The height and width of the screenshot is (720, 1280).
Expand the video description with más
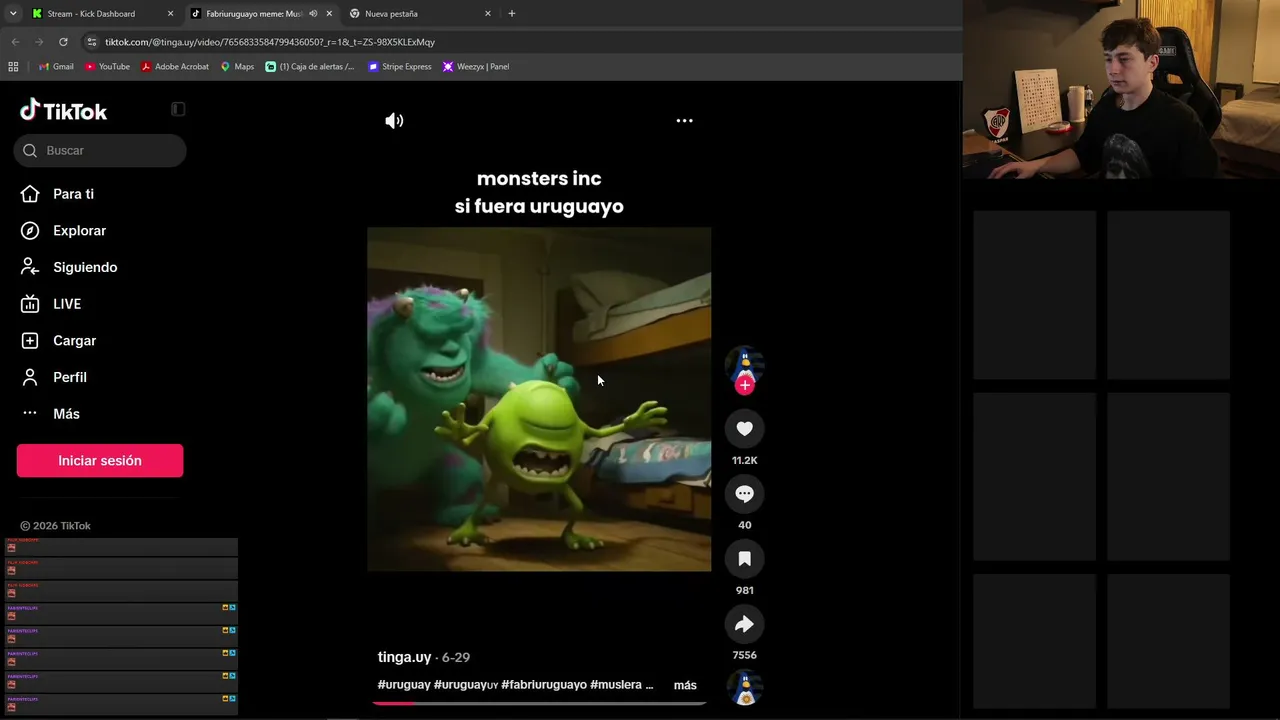pyautogui.click(x=685, y=685)
